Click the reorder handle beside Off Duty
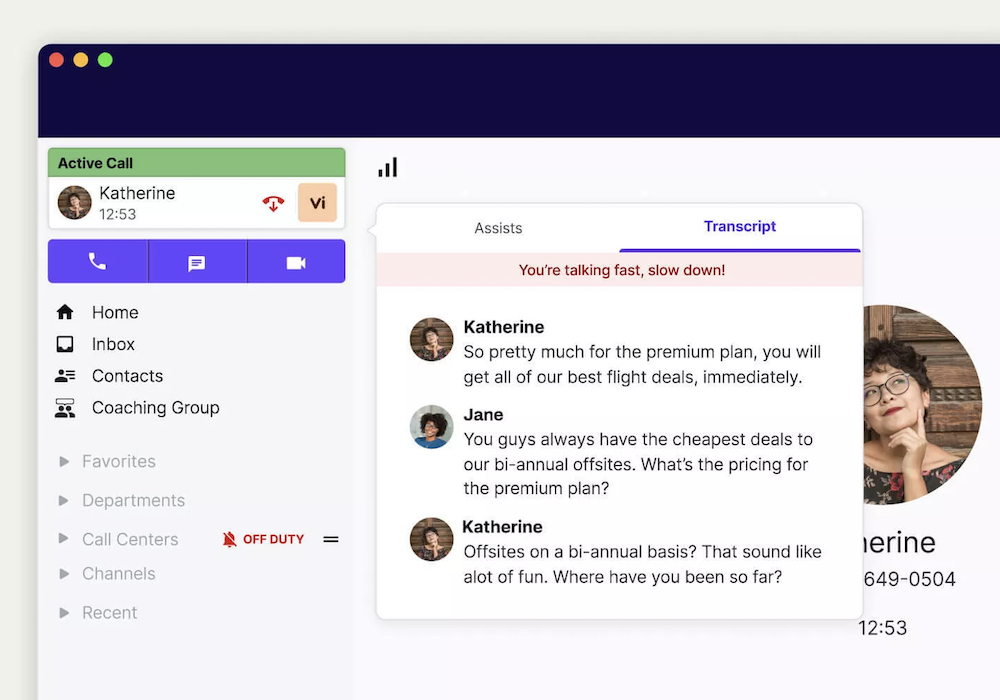 coord(330,539)
